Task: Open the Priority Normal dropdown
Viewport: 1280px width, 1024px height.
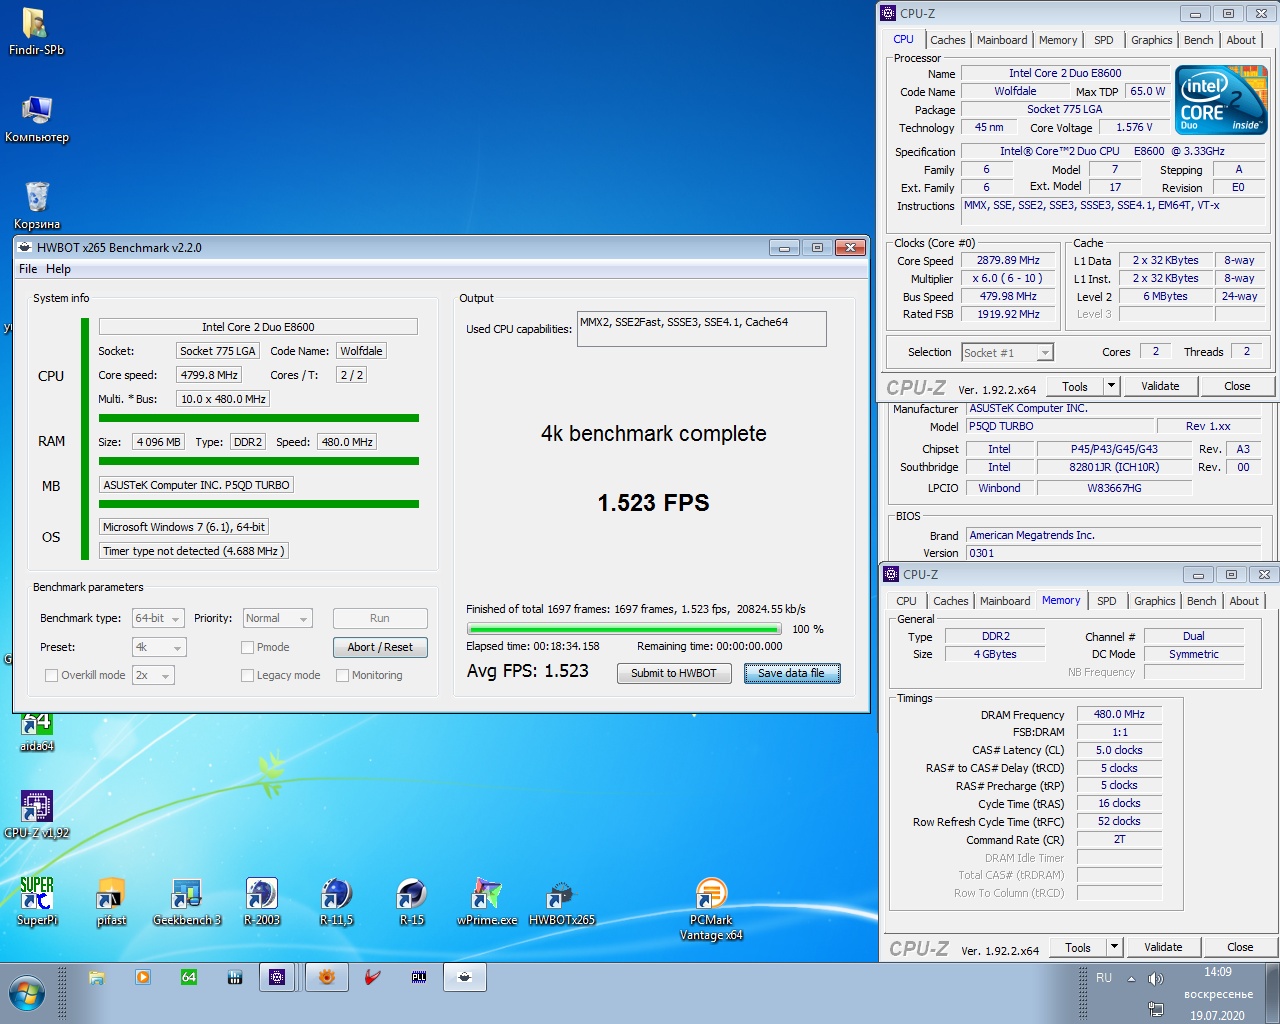Action: click(277, 618)
